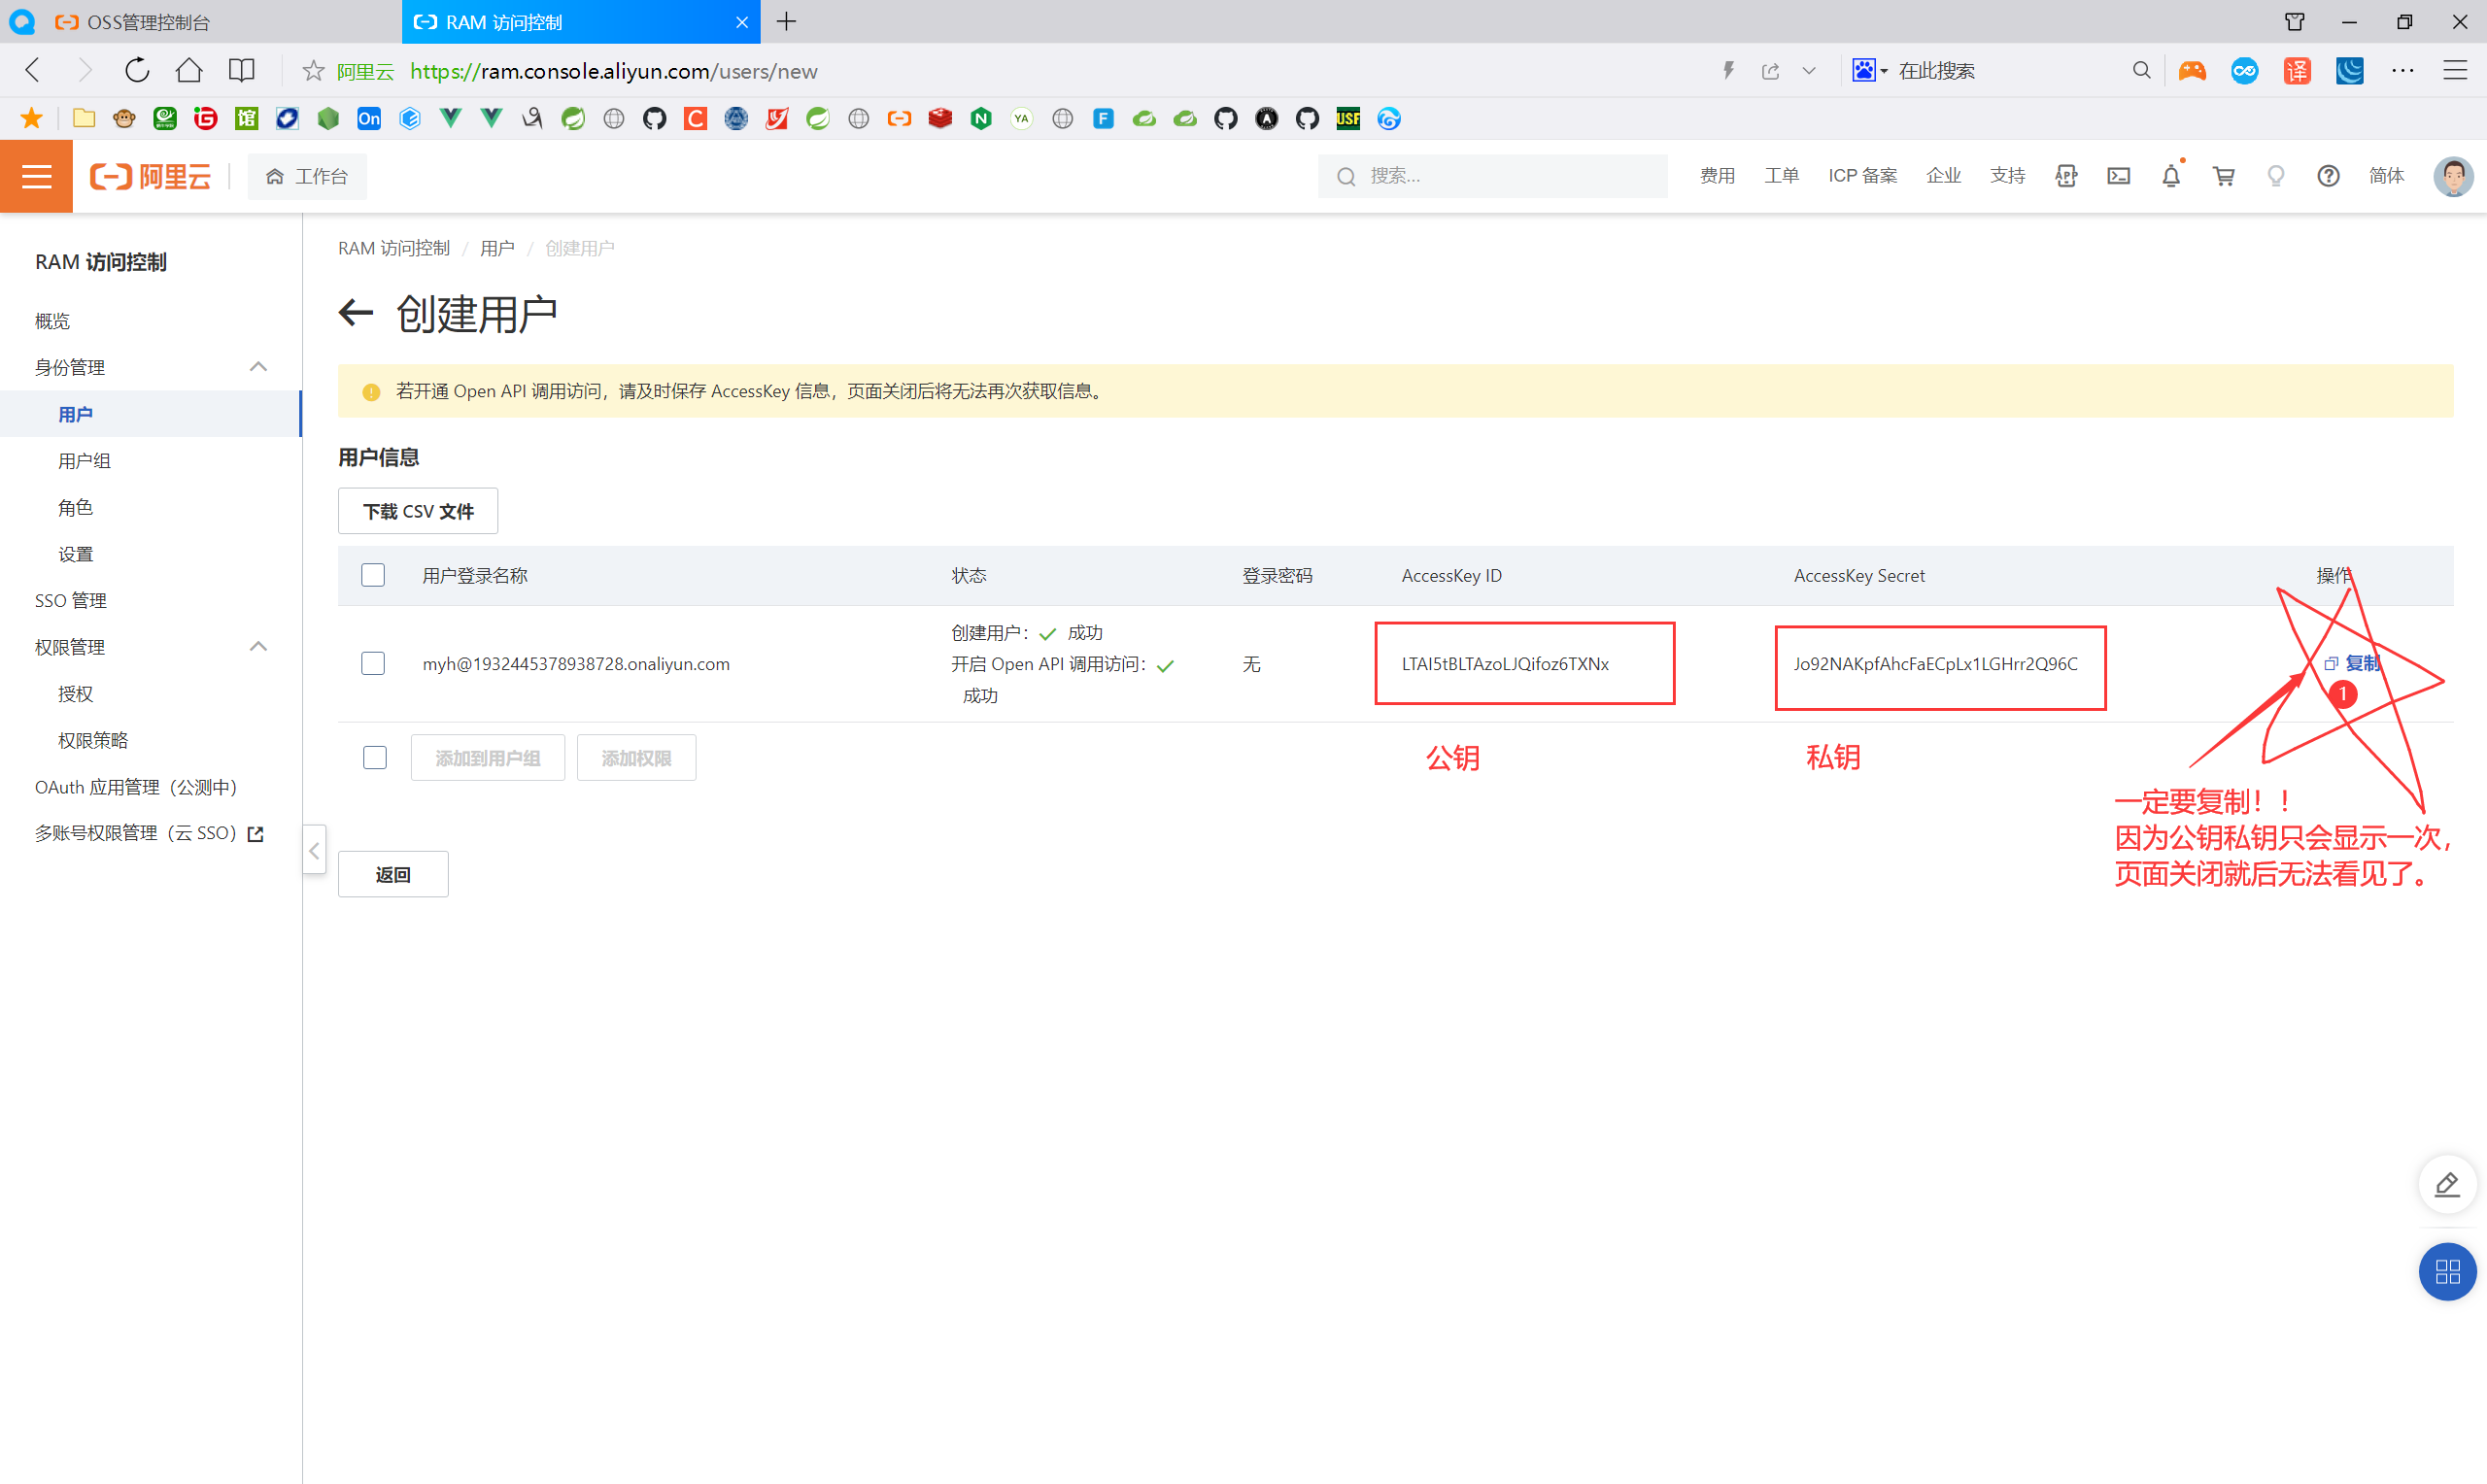Click the 返回 button

pos(393,875)
